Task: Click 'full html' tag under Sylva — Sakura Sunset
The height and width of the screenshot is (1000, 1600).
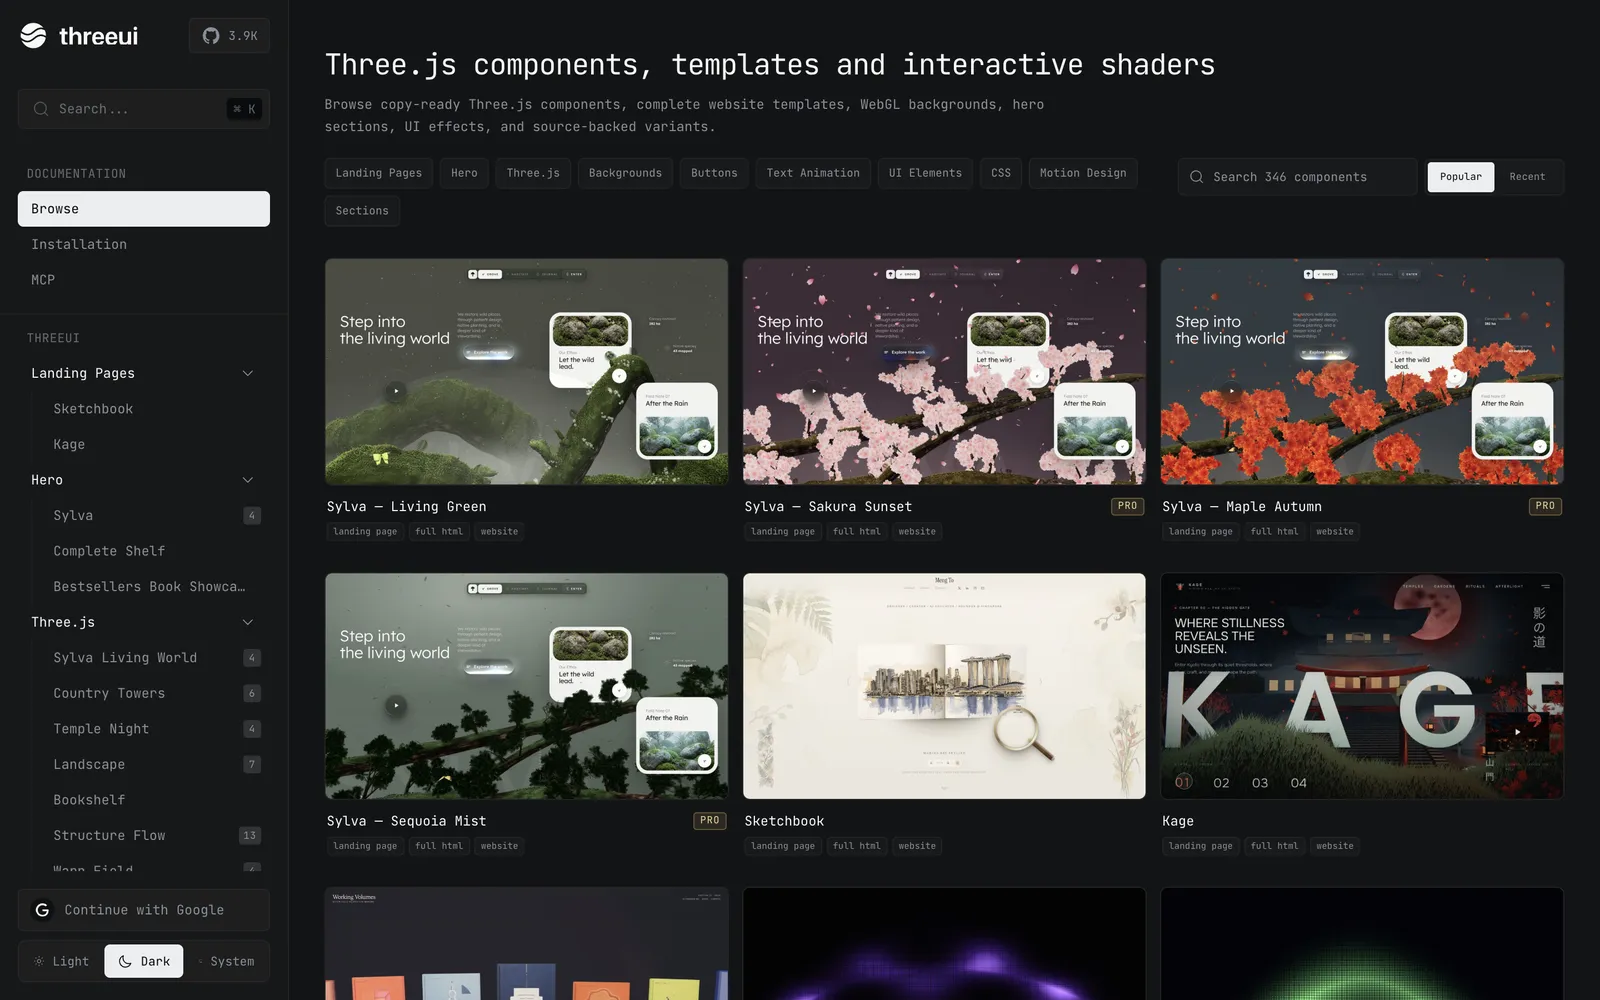Action: [857, 532]
